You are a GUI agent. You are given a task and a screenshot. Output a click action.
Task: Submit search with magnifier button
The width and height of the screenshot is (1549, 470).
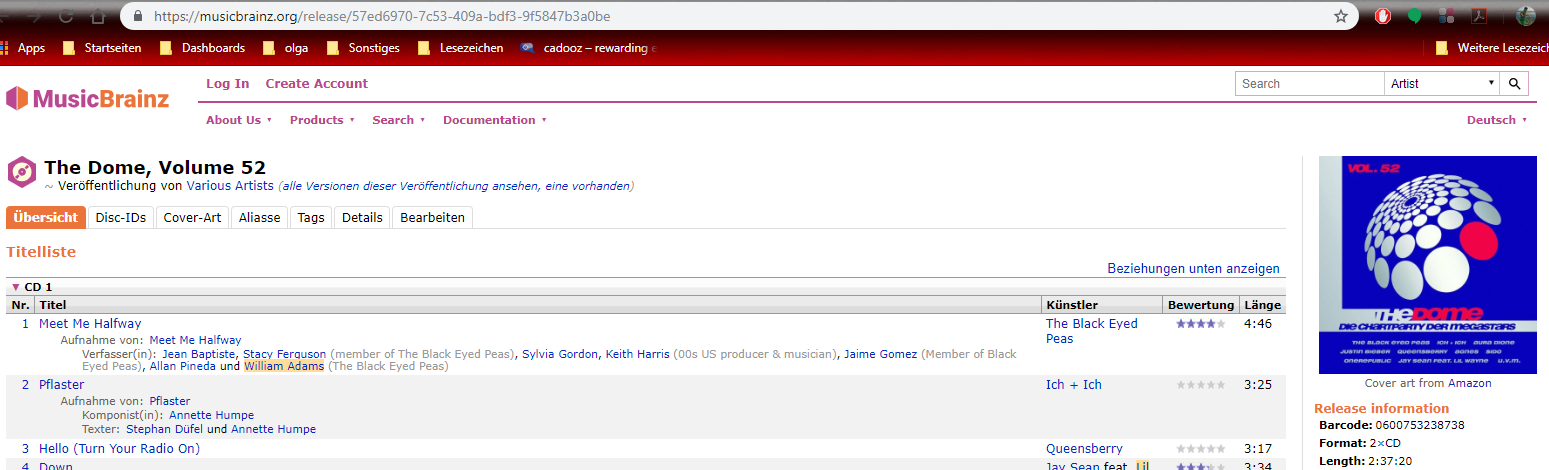tap(1514, 84)
